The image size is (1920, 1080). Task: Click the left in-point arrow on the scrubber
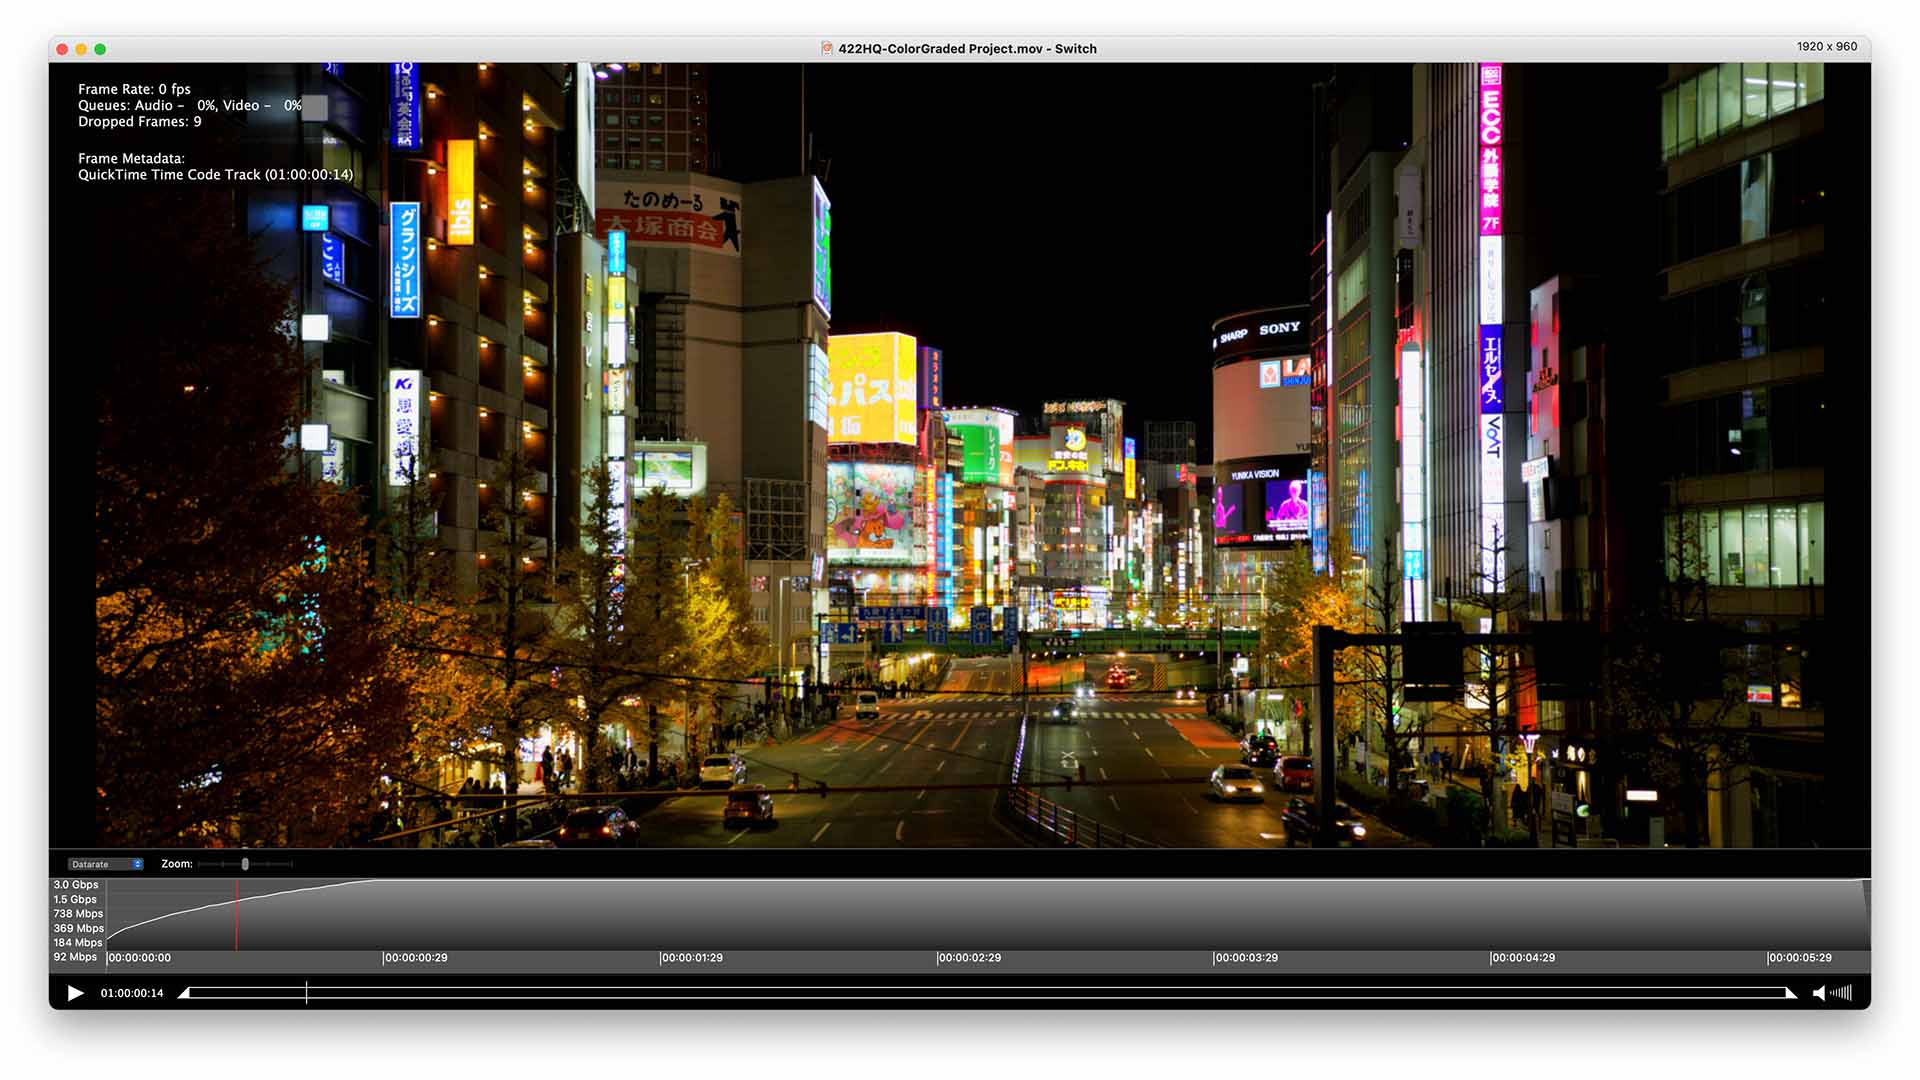click(x=185, y=992)
